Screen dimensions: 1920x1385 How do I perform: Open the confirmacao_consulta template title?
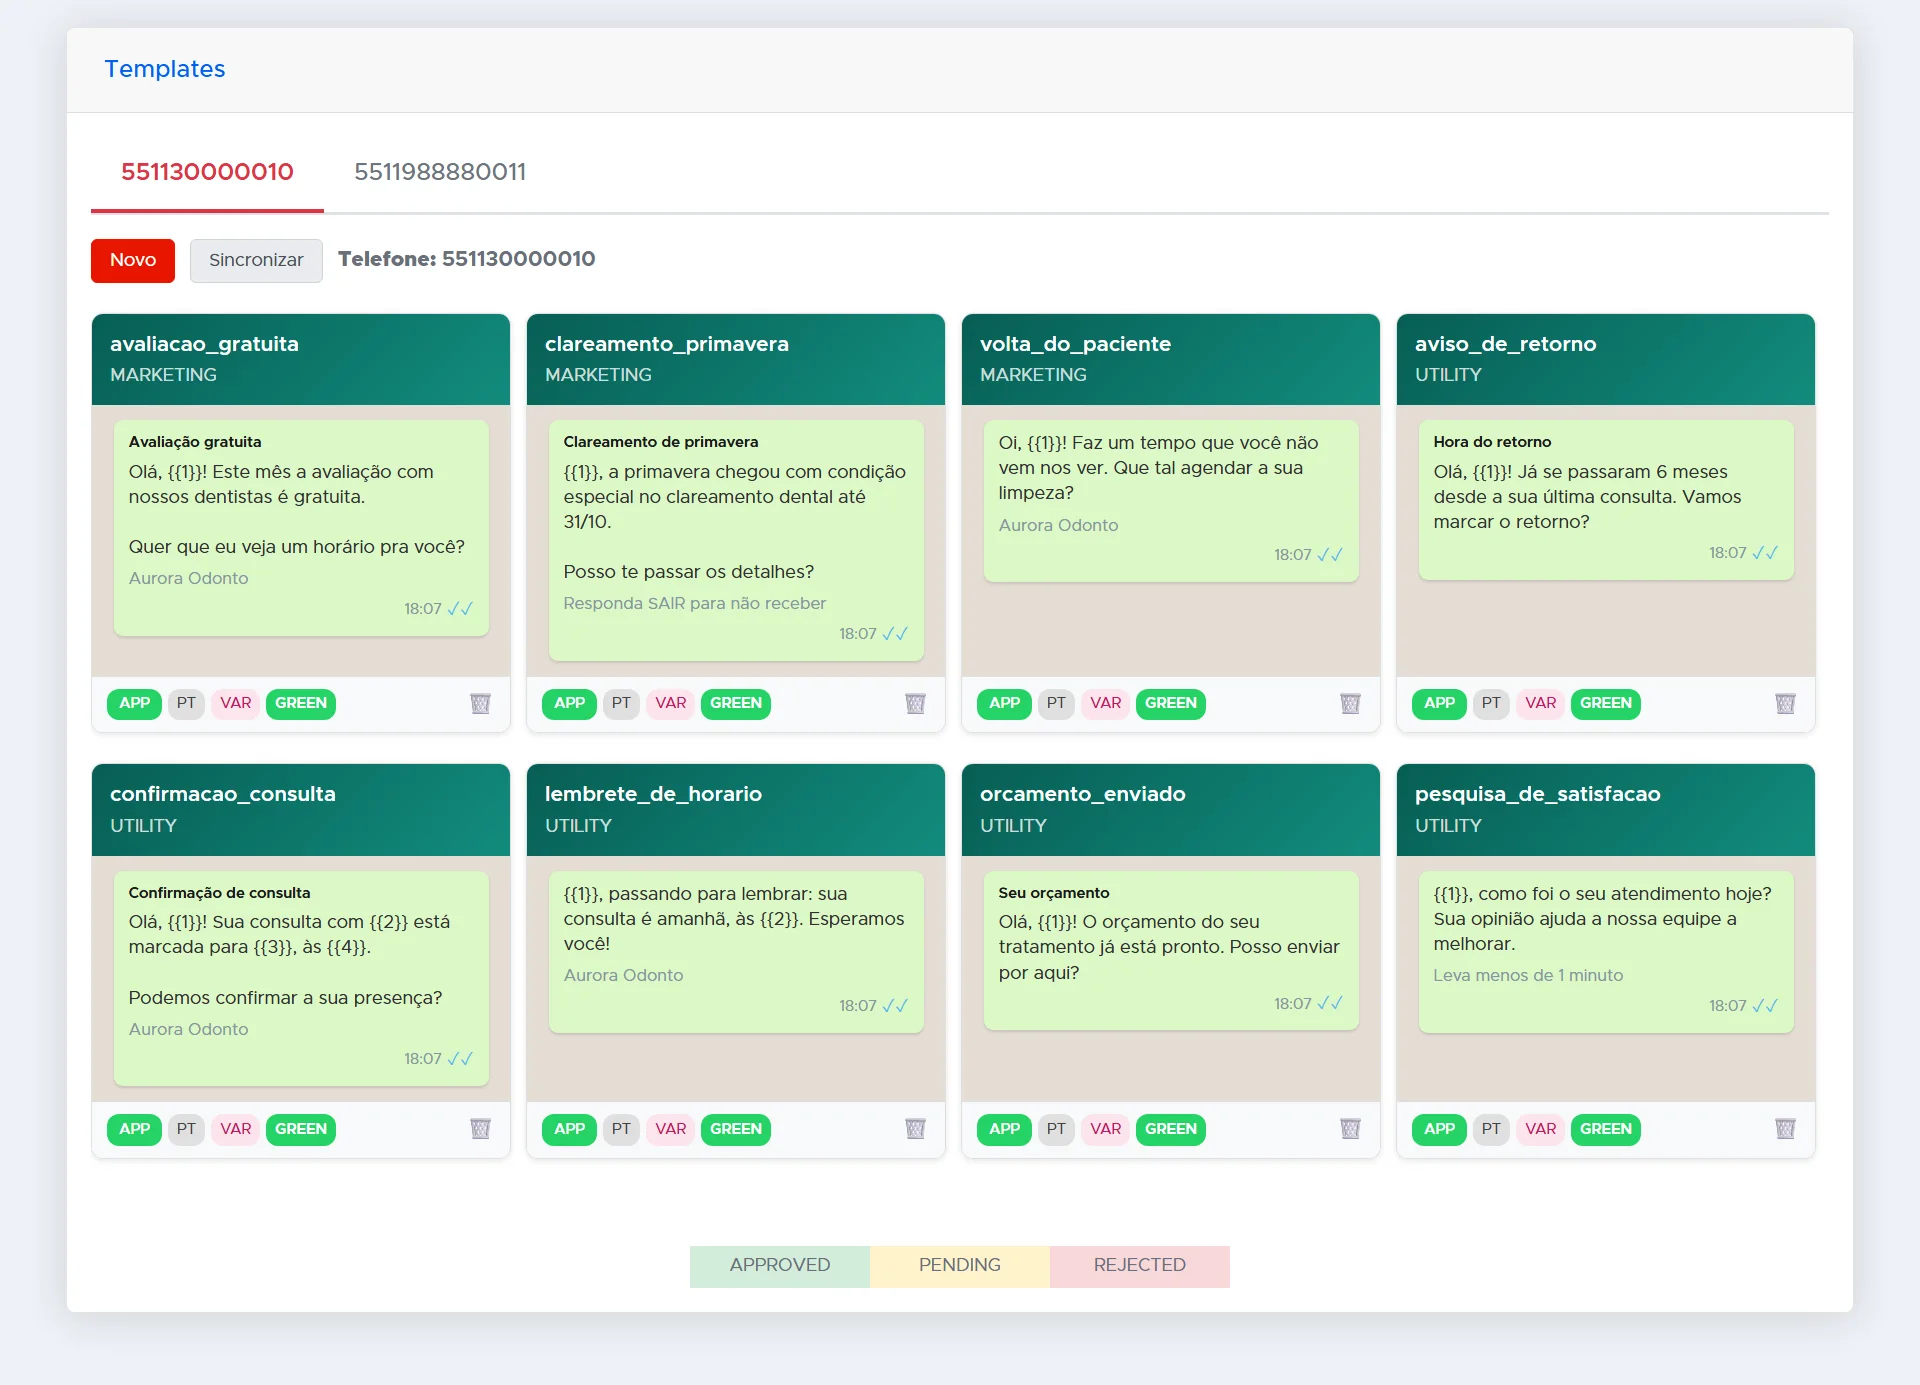tap(223, 794)
